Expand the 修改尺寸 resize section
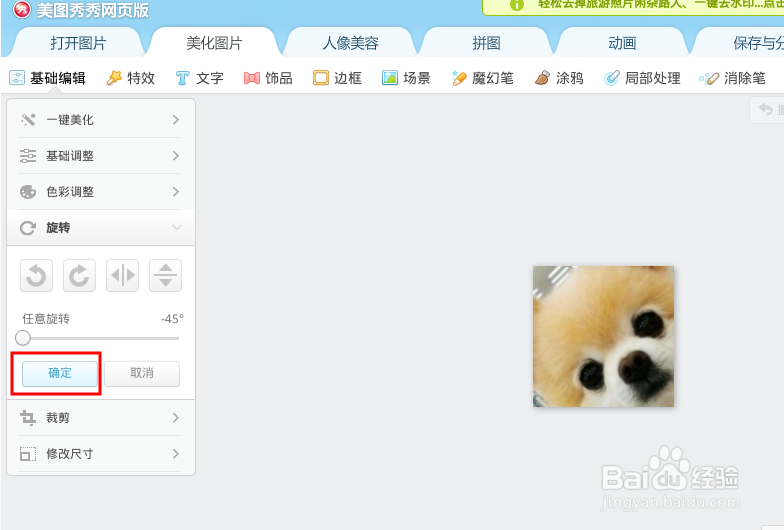This screenshot has height=530, width=784. [x=100, y=454]
